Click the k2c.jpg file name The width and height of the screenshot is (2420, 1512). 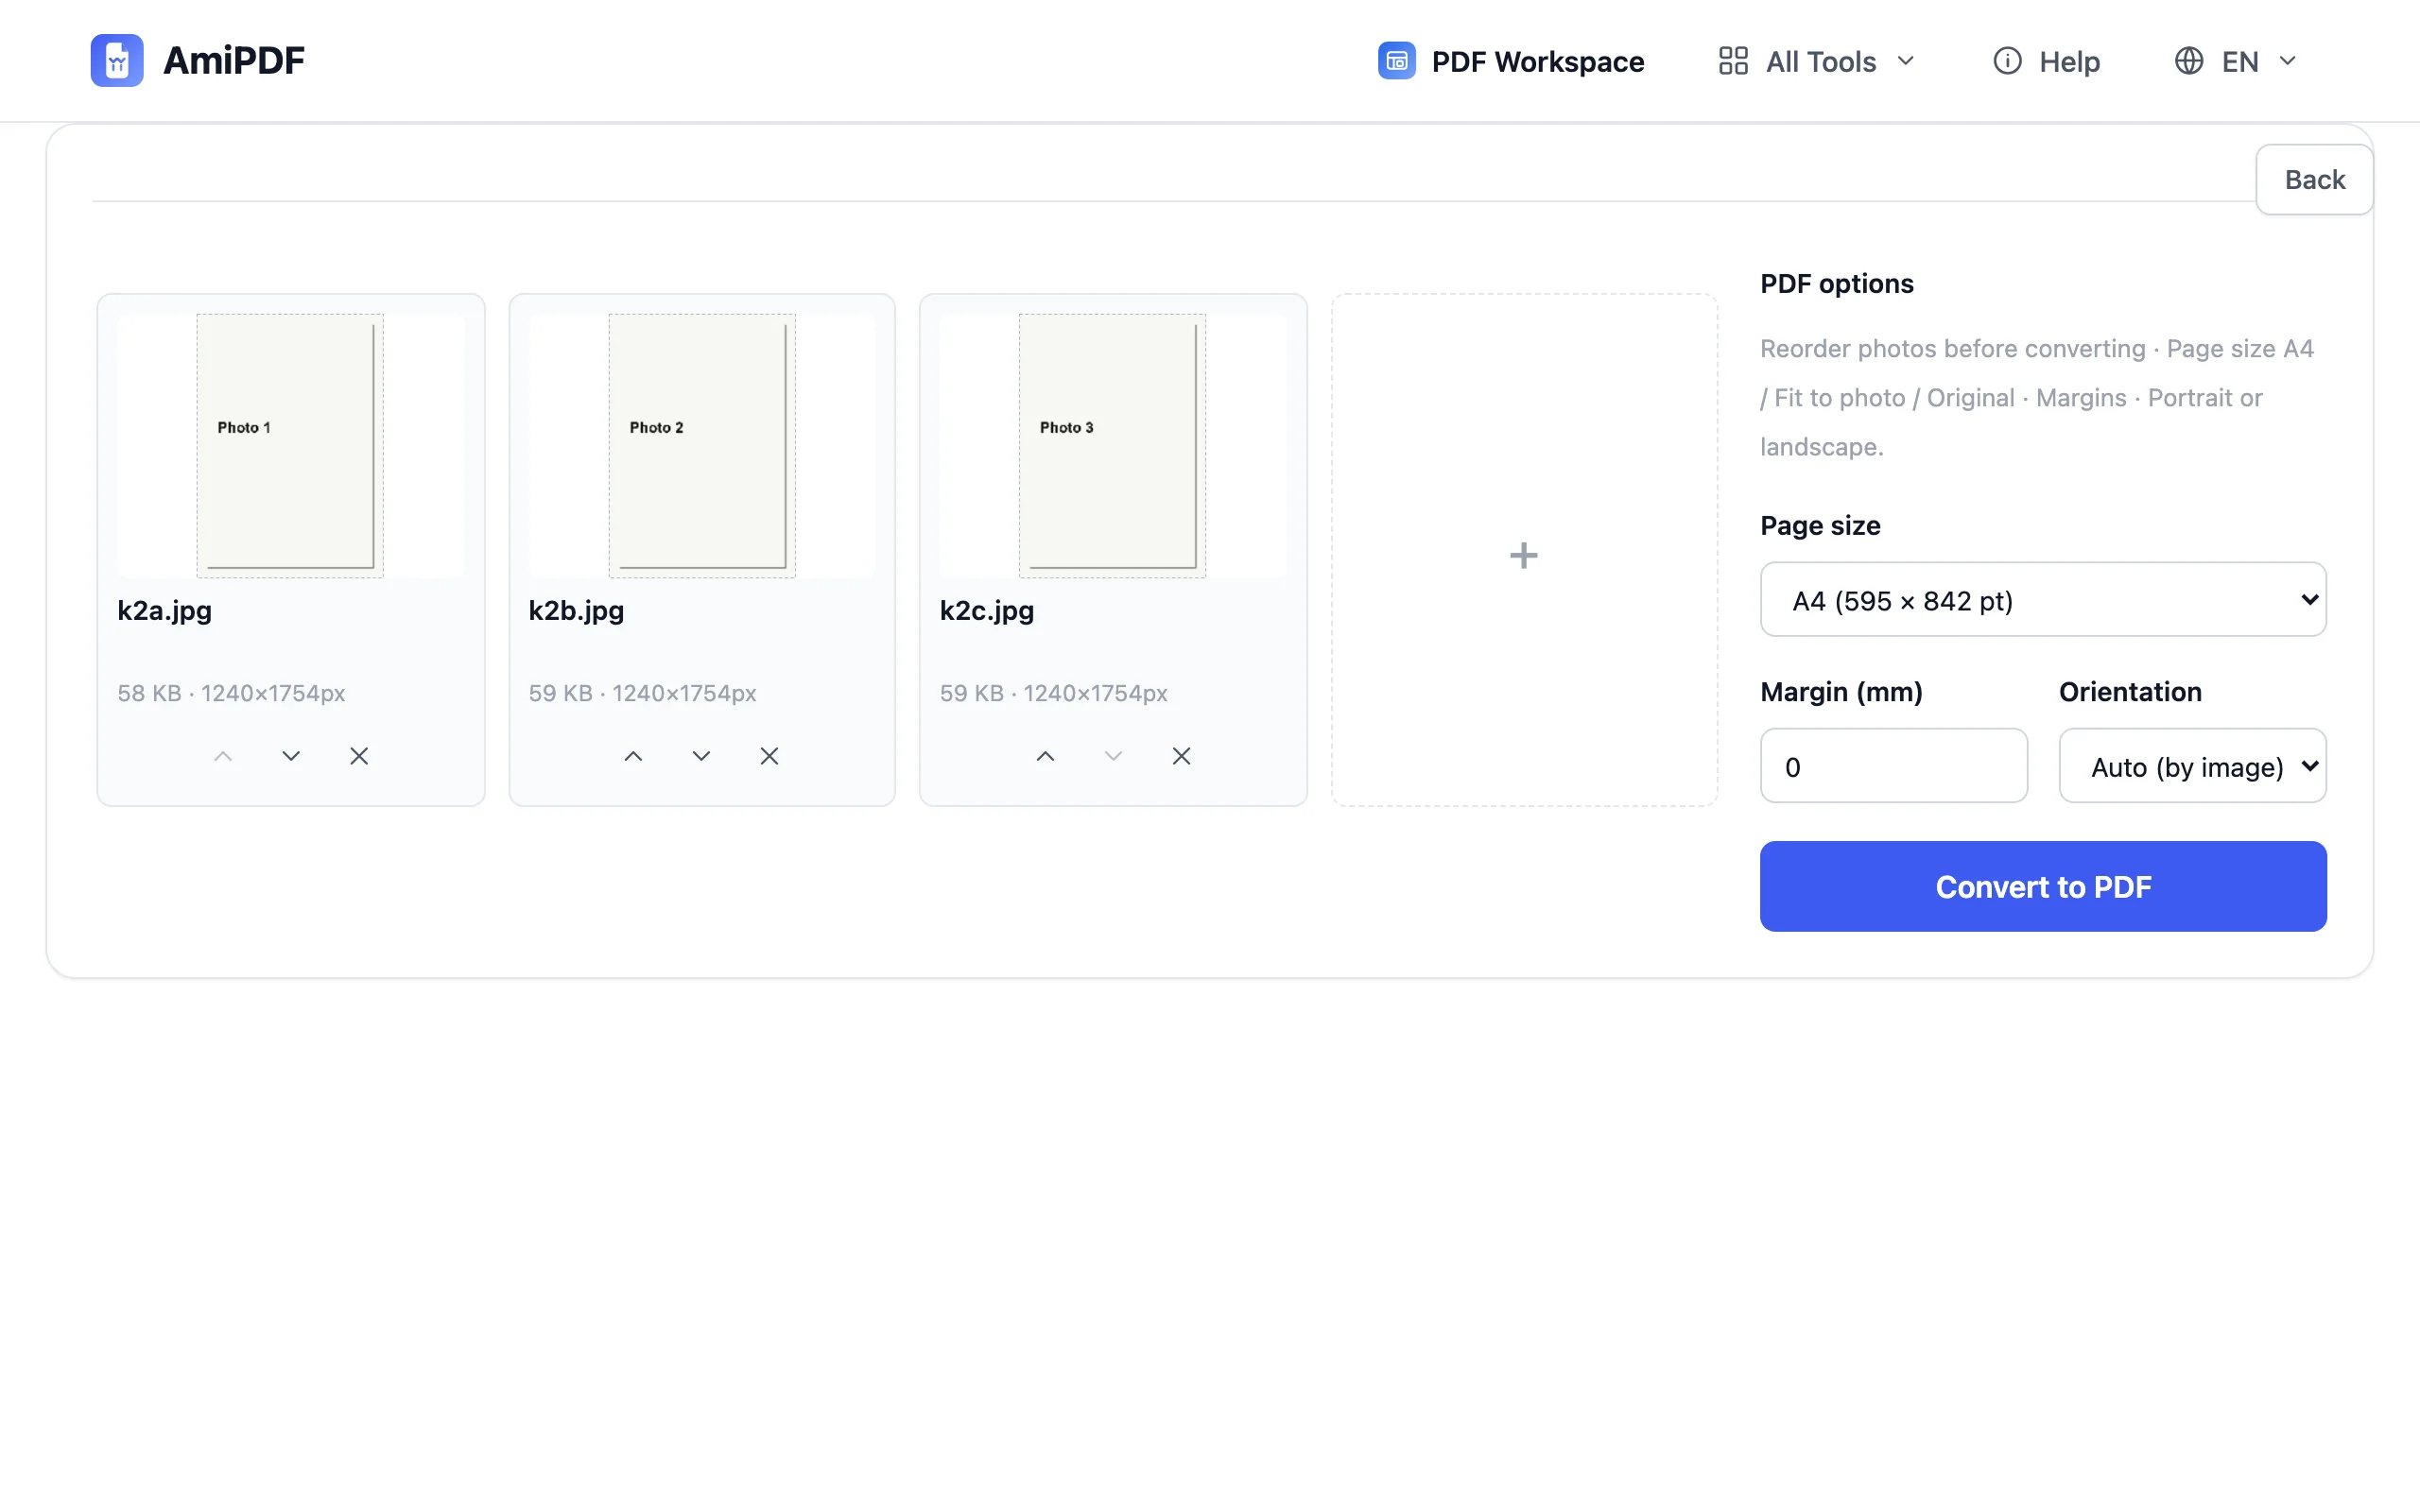(x=987, y=610)
